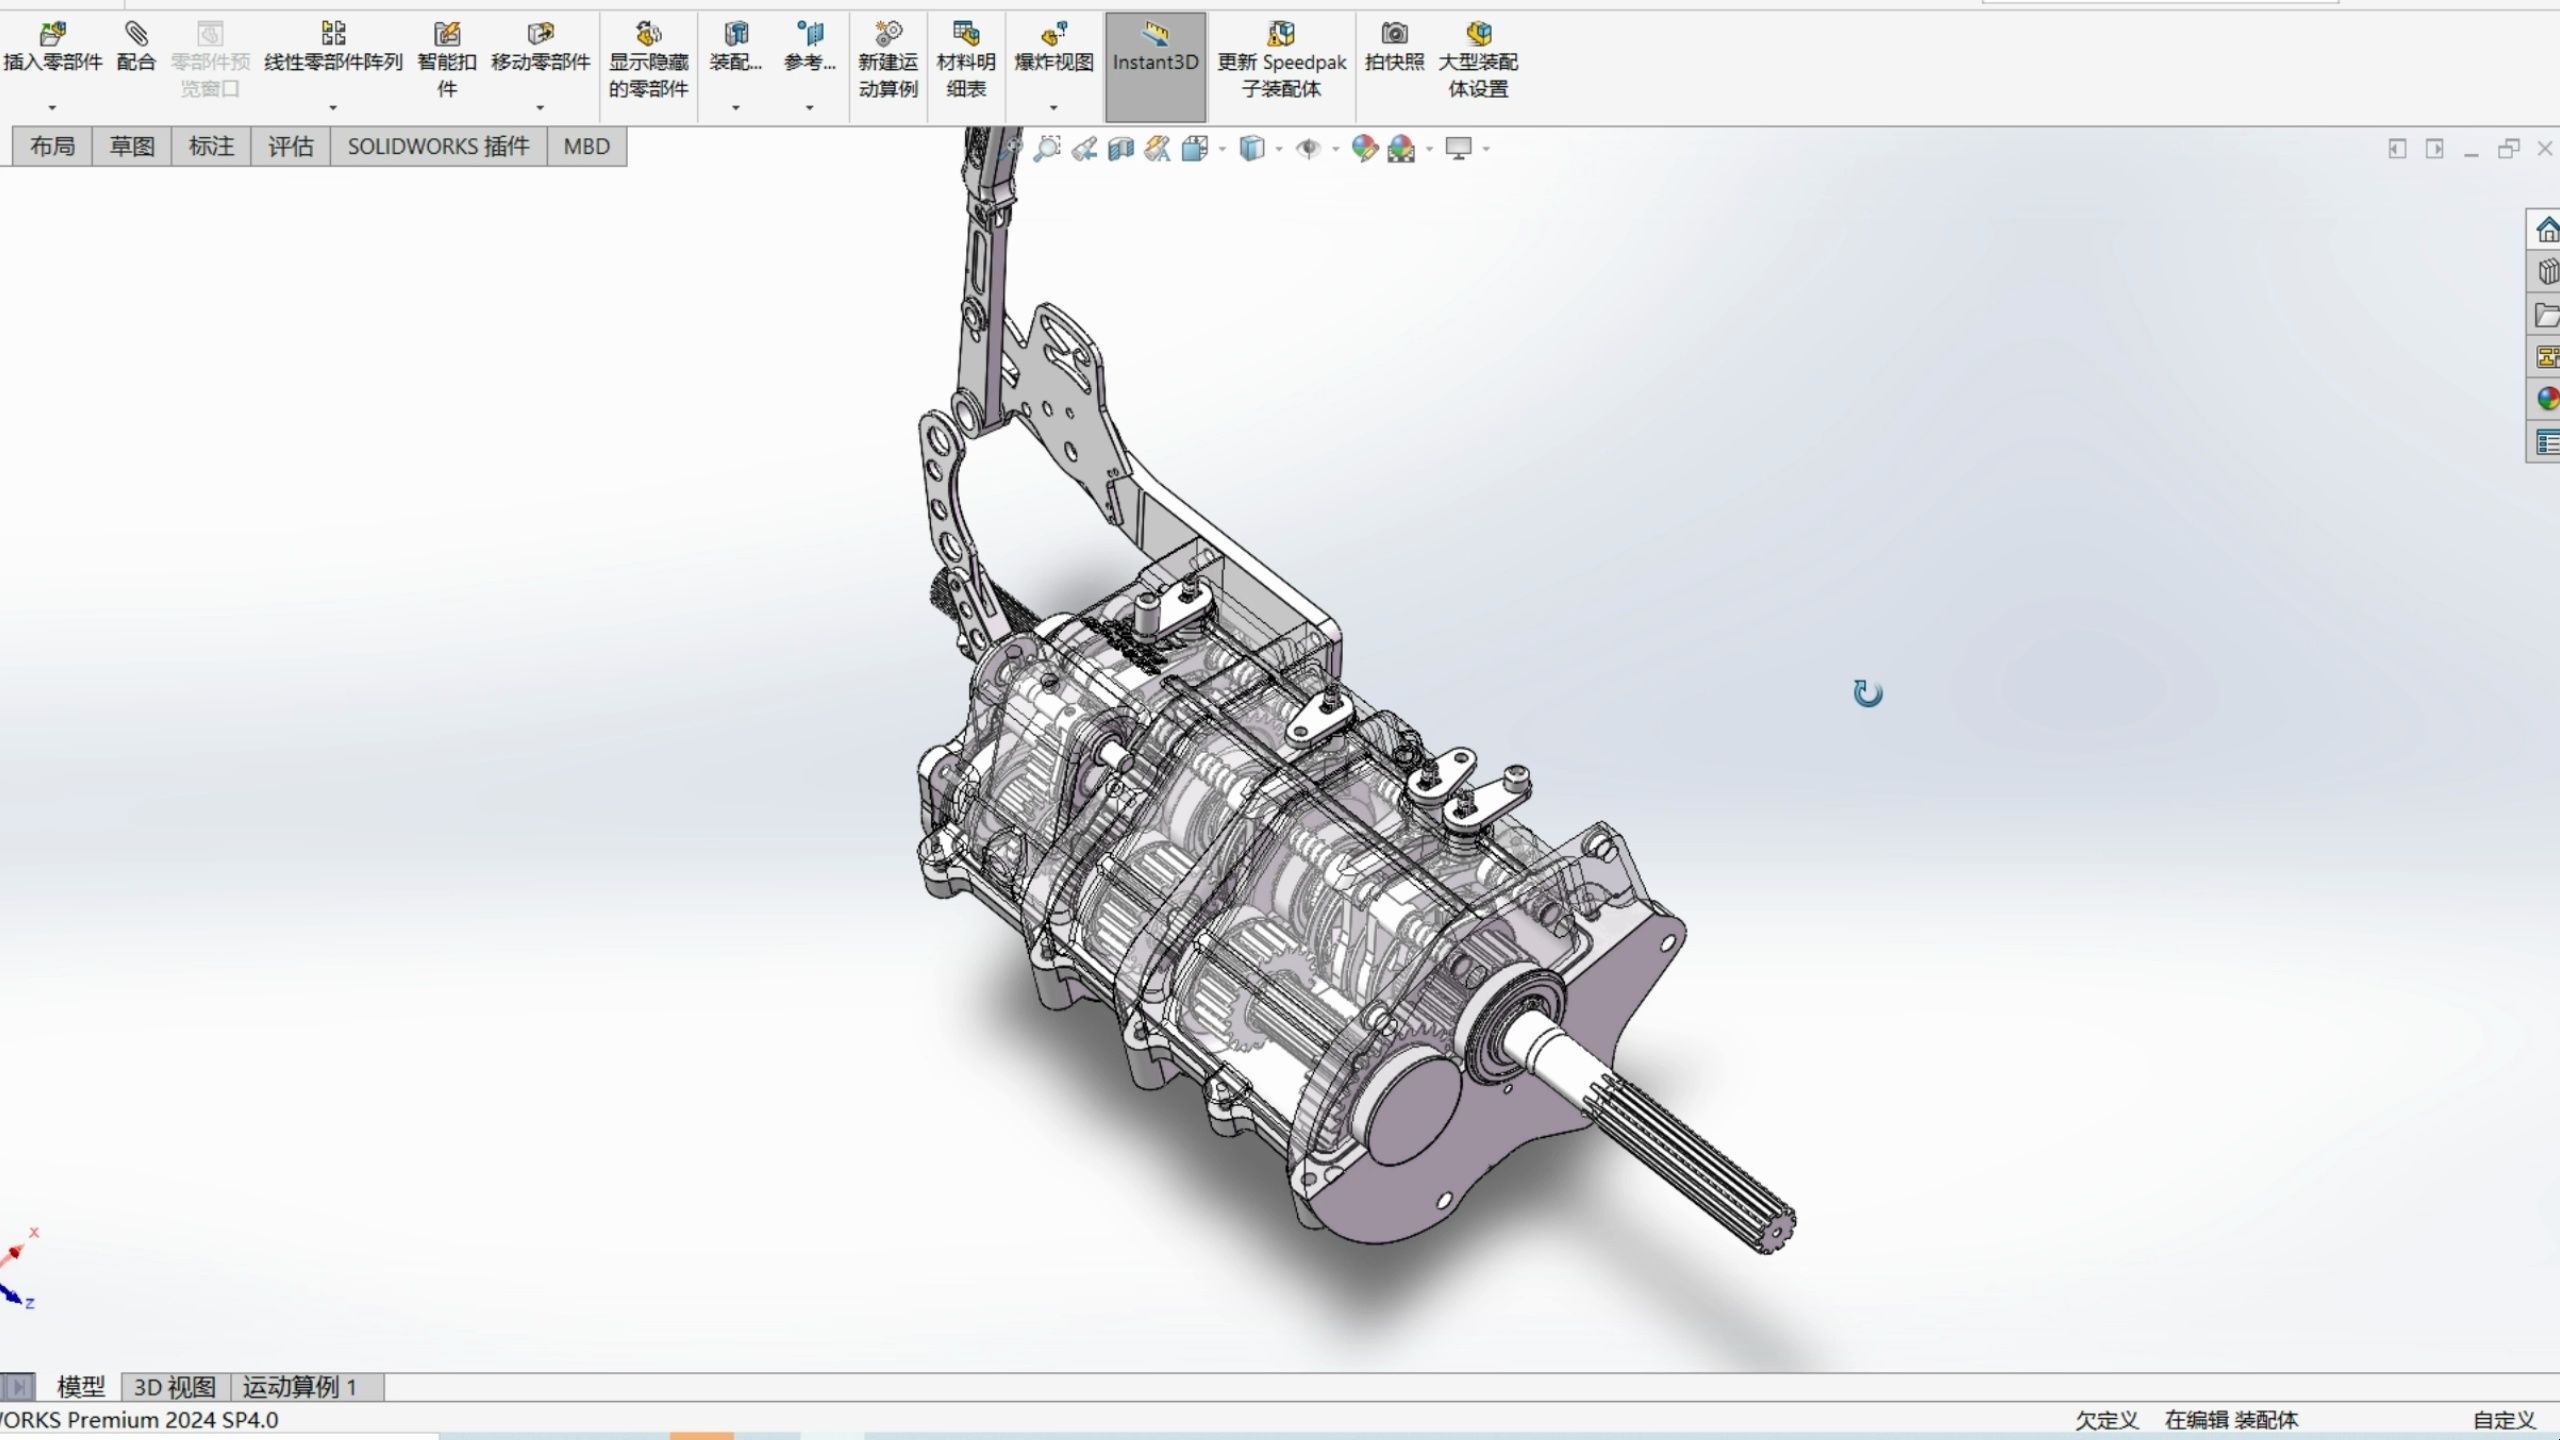The width and height of the screenshot is (2560, 1440).
Task: Open Large Assembly Settings (大型装配体设置)
Action: coord(1478,60)
